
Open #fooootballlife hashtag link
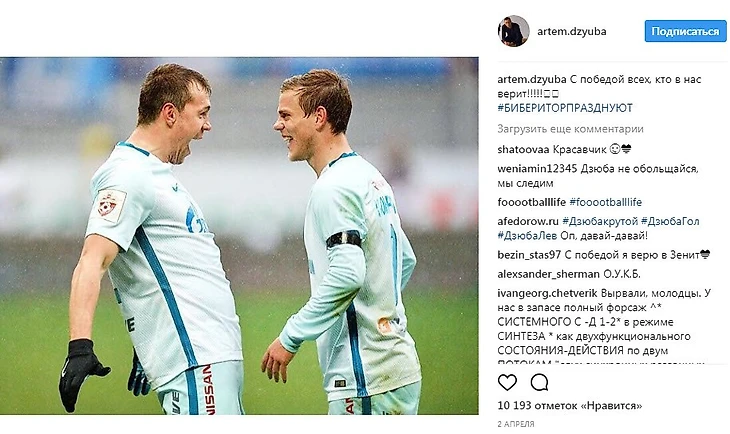(605, 202)
